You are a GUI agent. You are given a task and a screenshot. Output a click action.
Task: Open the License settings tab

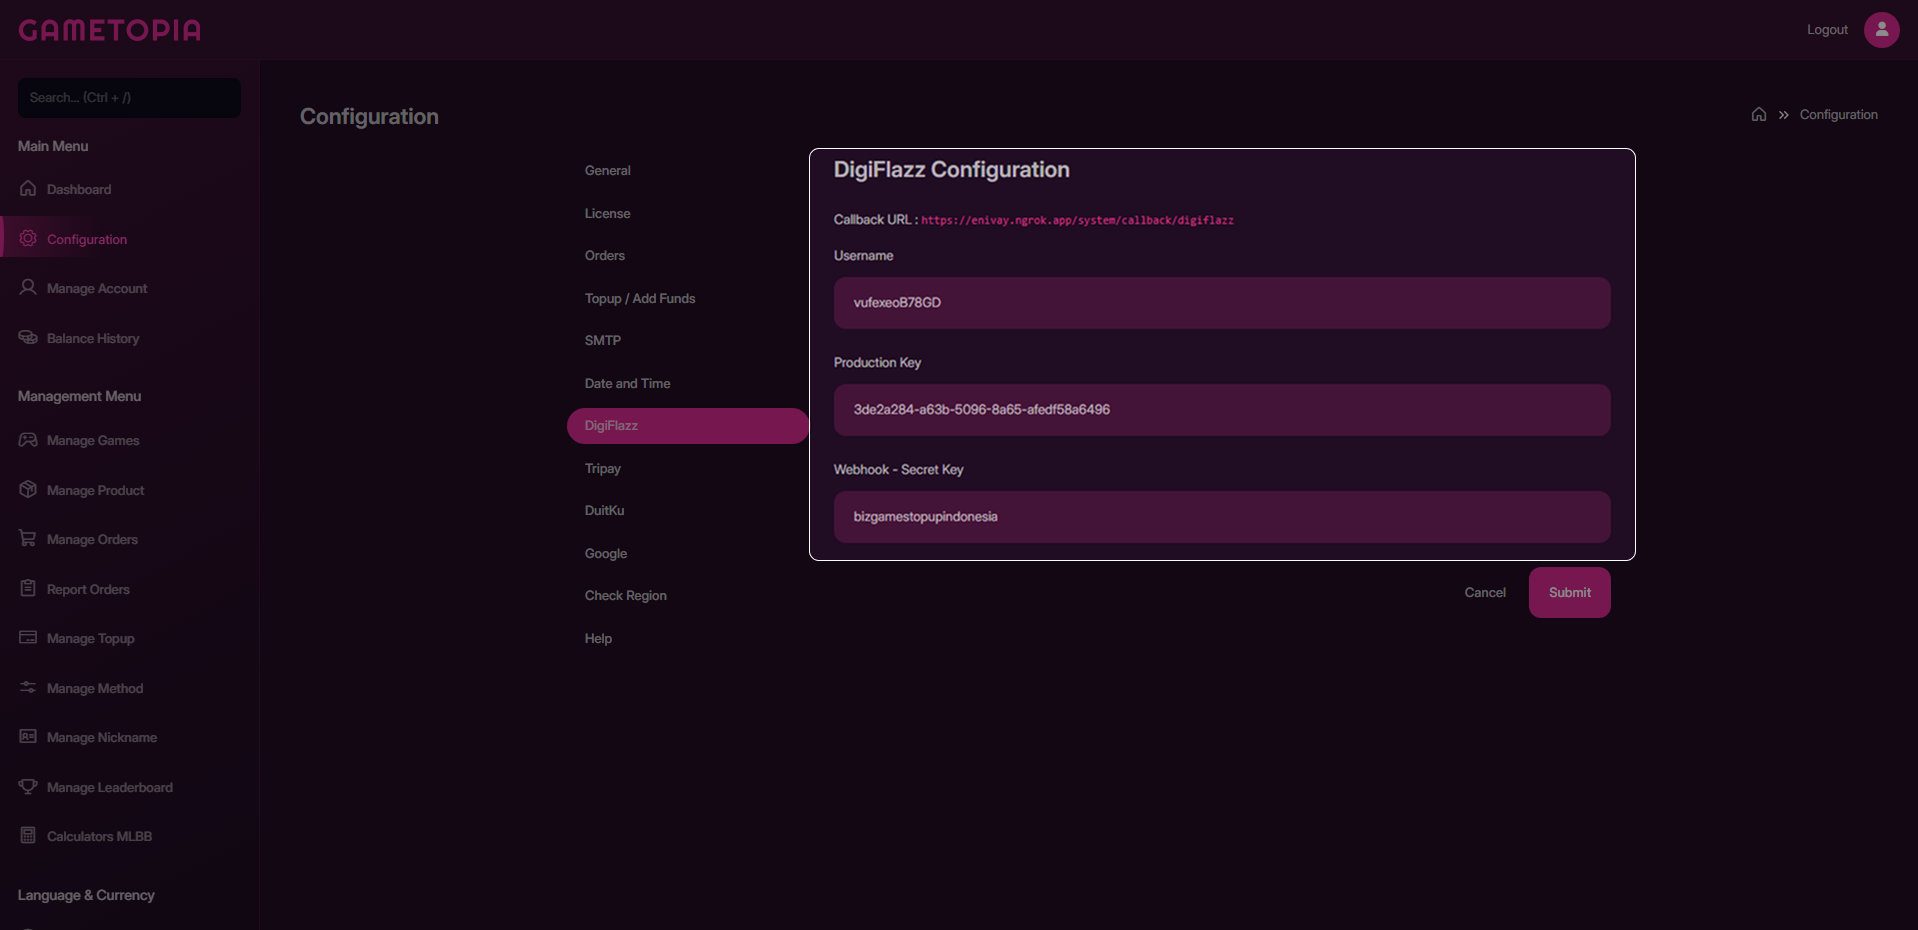(x=688, y=214)
